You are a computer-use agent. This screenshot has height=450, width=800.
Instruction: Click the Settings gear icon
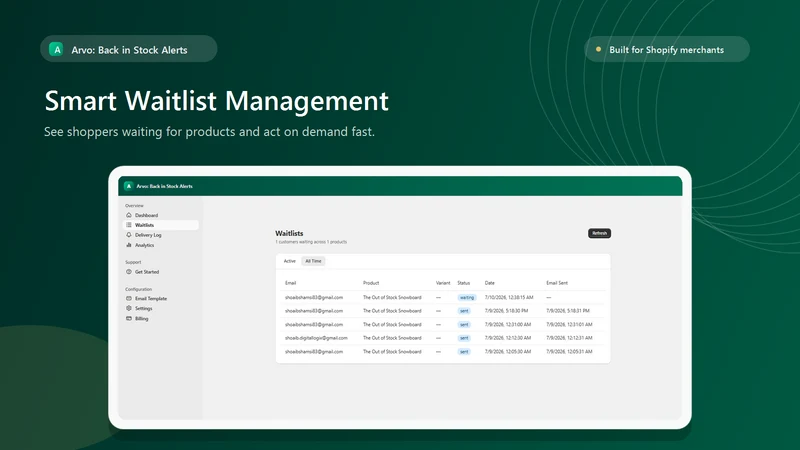click(x=129, y=309)
